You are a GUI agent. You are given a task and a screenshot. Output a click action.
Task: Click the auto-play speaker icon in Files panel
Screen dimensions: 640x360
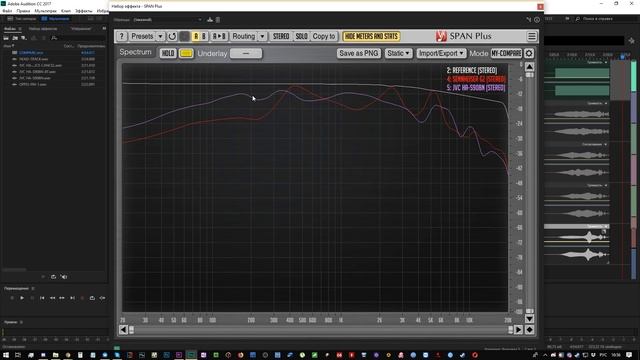click(64, 277)
